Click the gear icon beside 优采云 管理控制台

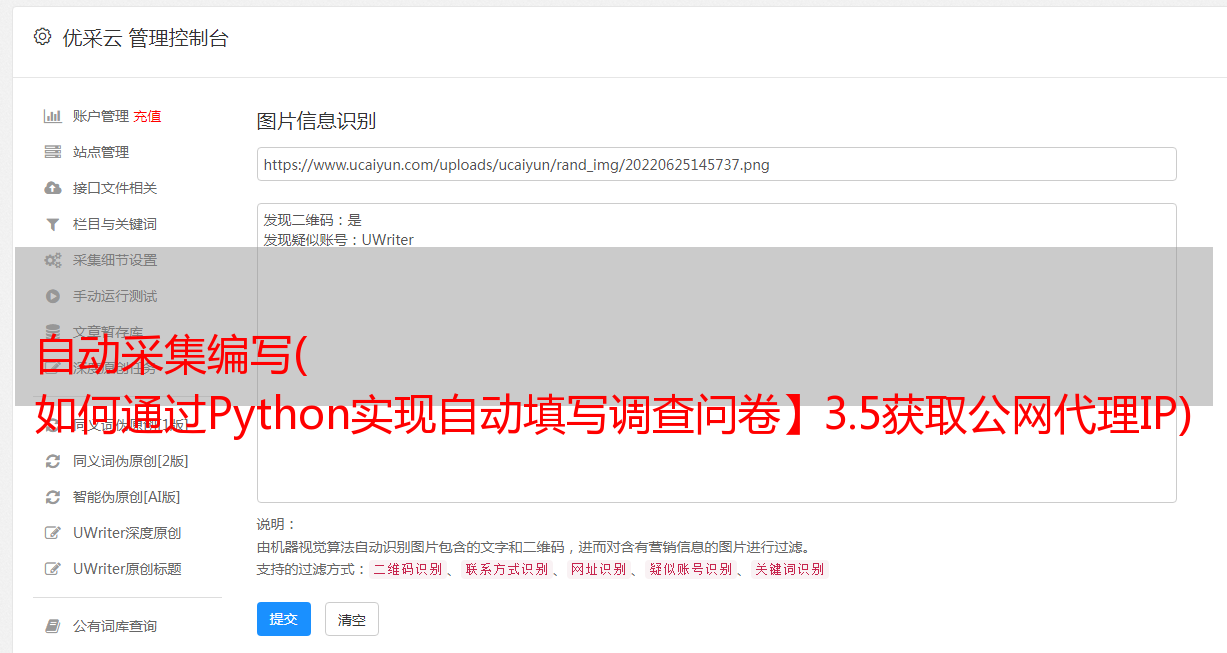[x=42, y=37]
